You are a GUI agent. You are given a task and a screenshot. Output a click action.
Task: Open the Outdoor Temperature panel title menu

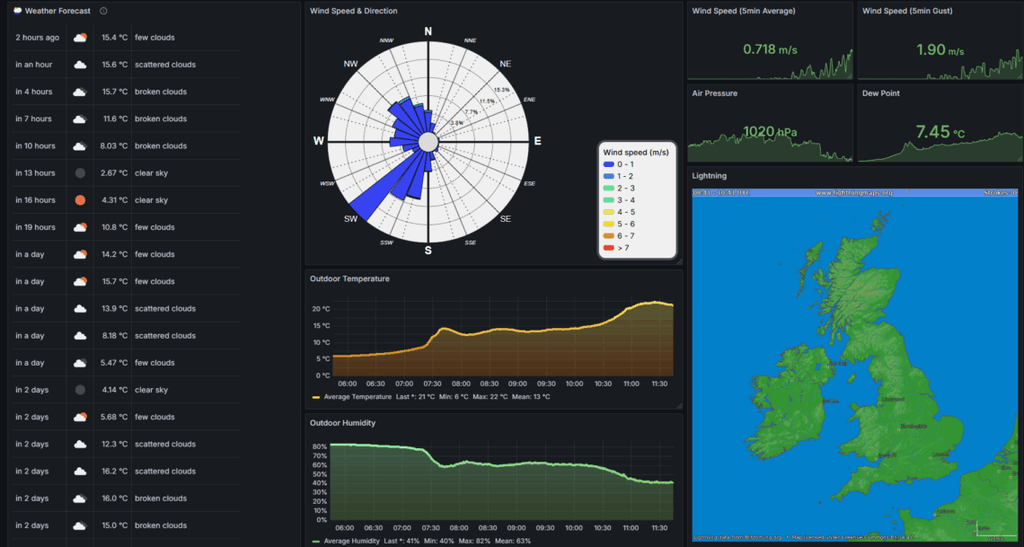[x=349, y=279]
